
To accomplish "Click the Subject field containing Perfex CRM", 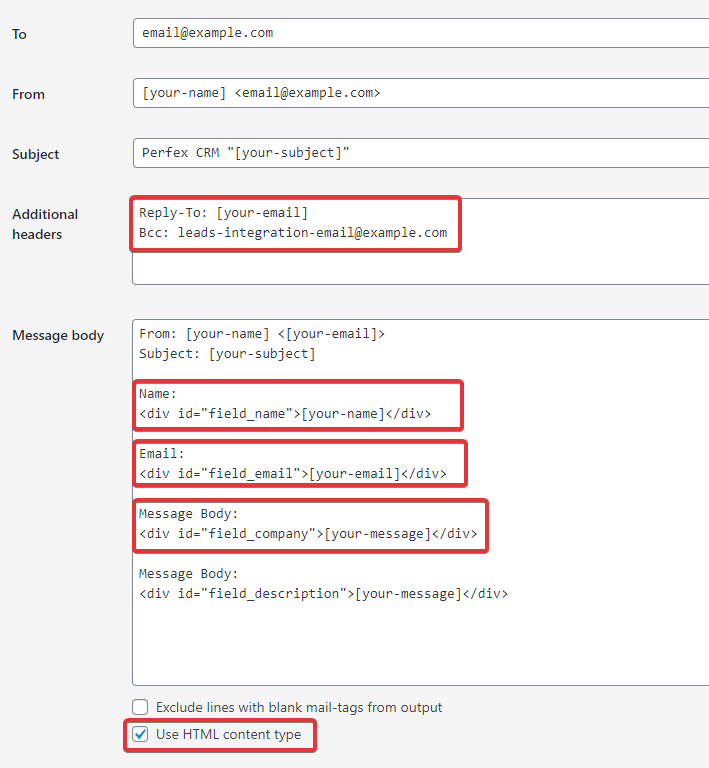I will point(421,153).
